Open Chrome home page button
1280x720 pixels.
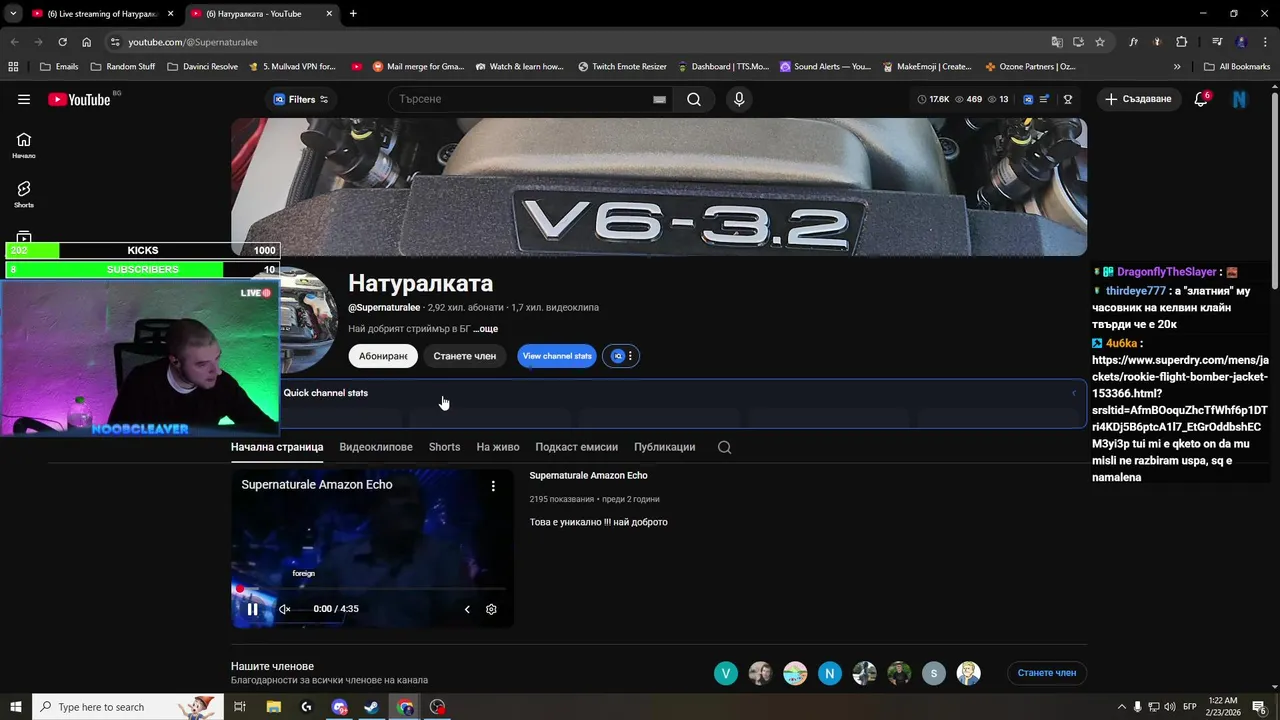pyautogui.click(x=87, y=42)
